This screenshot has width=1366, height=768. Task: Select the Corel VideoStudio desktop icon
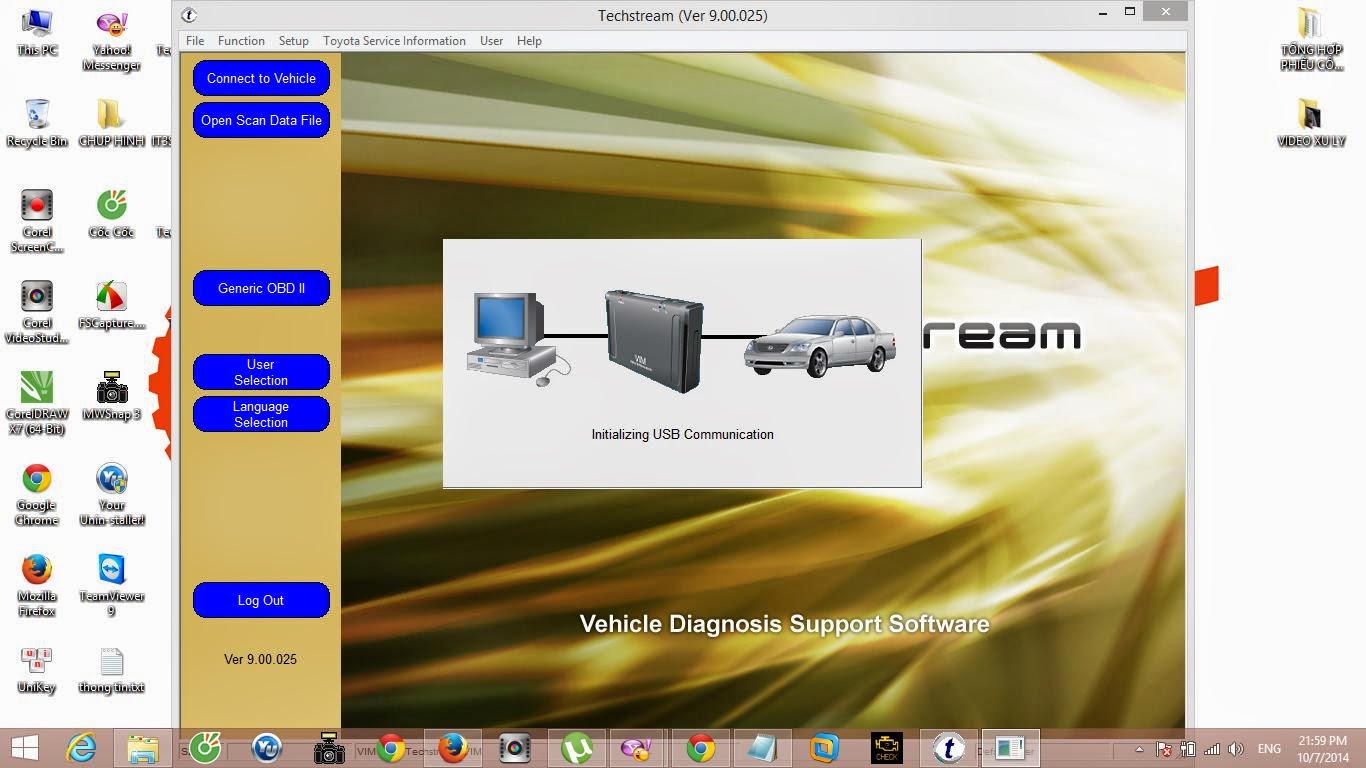tap(37, 312)
